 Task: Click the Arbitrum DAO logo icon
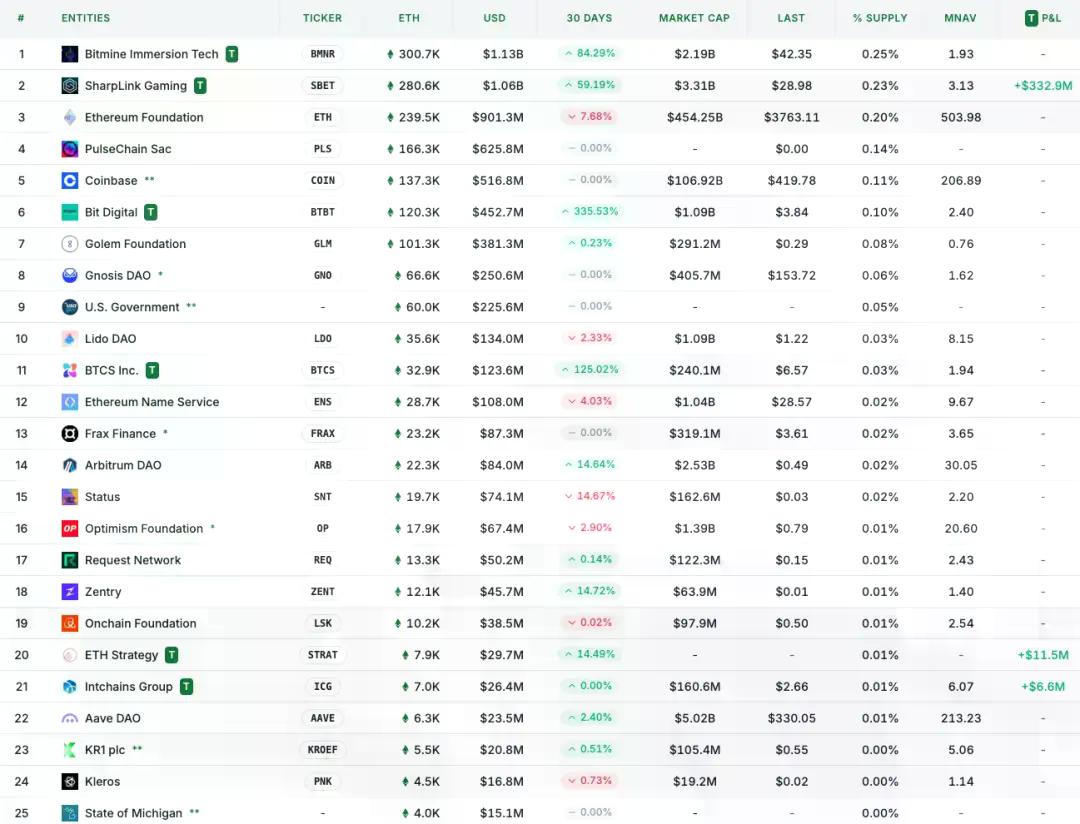70,465
